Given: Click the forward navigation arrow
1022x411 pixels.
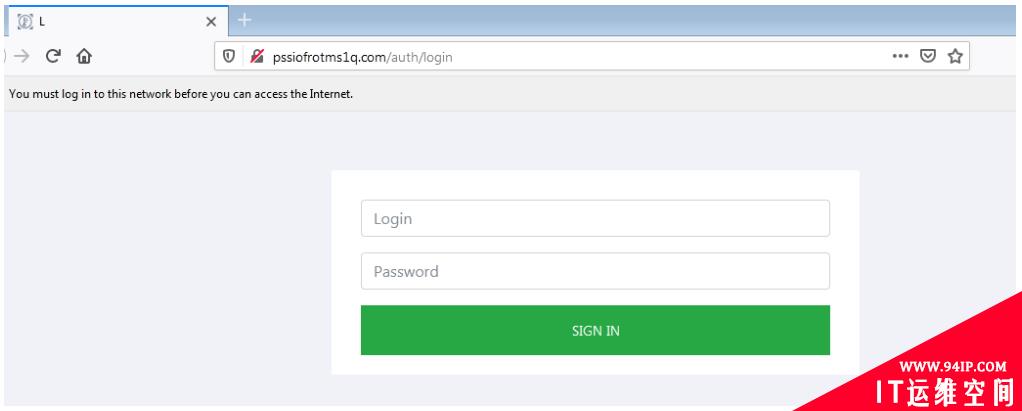Looking at the screenshot, I should [x=22, y=56].
